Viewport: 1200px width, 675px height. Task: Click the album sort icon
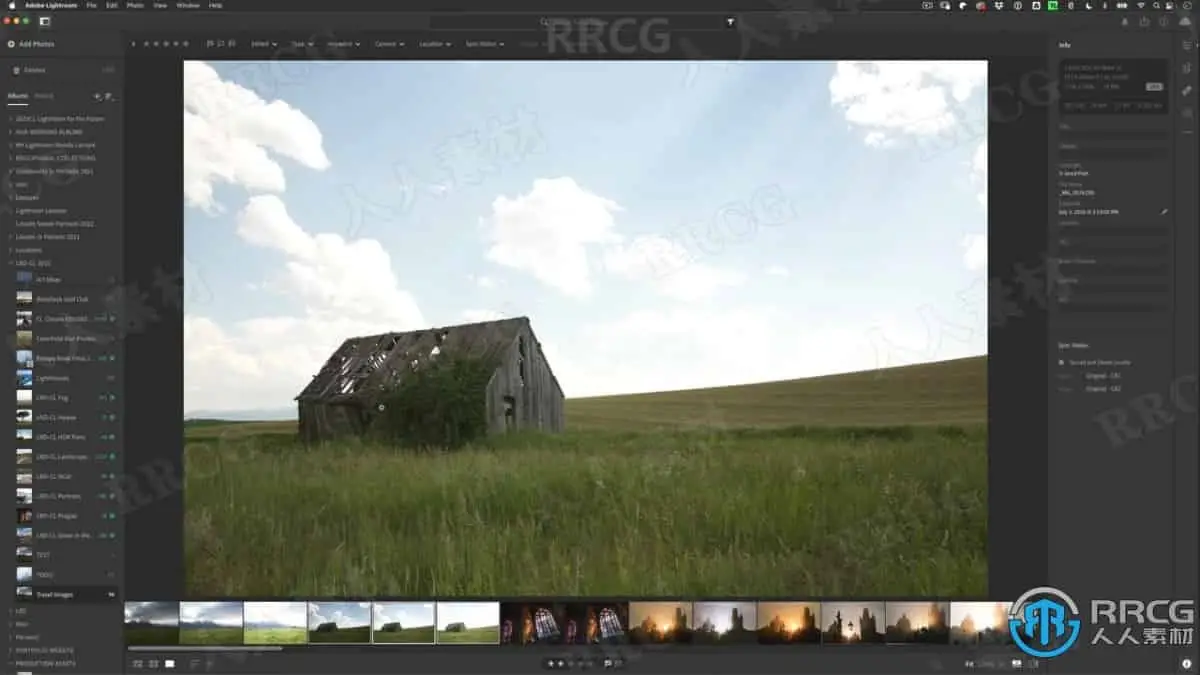point(109,96)
